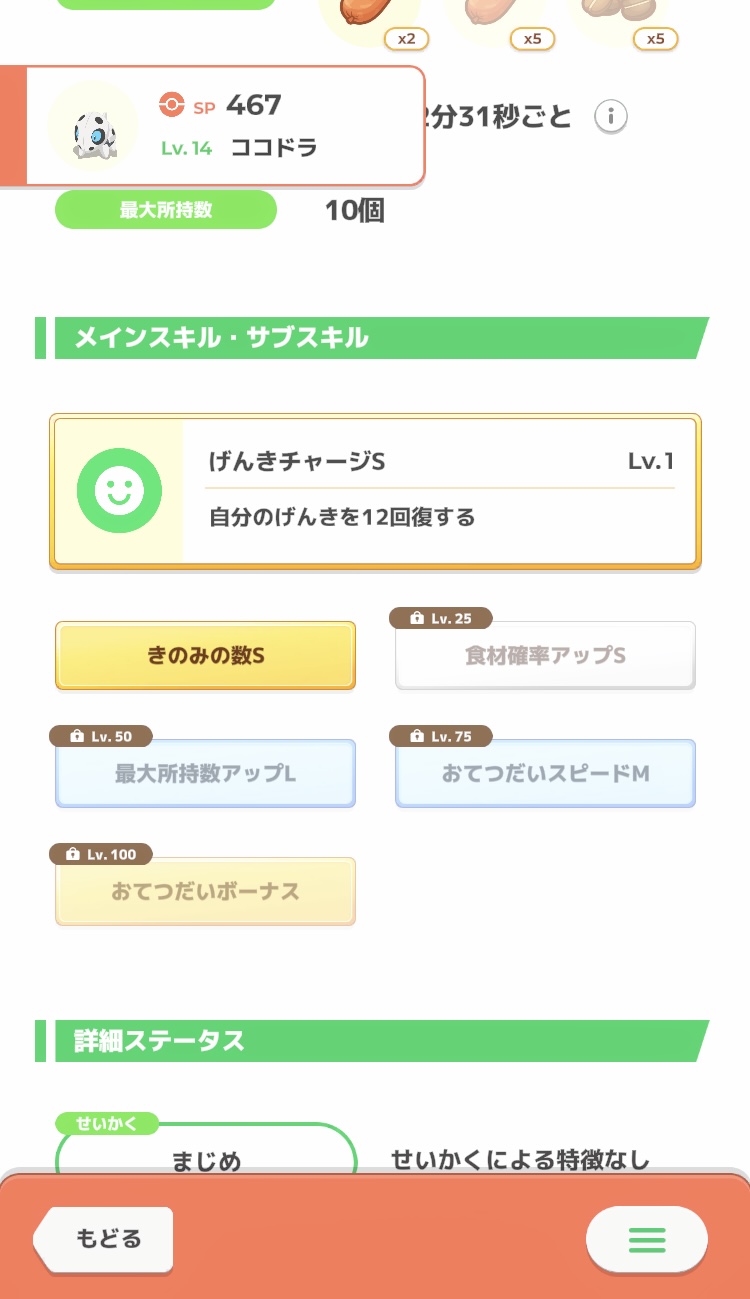Viewport: 750px width, 1299px height.
Task: Click the green smiley skill icon
Action: pos(119,490)
